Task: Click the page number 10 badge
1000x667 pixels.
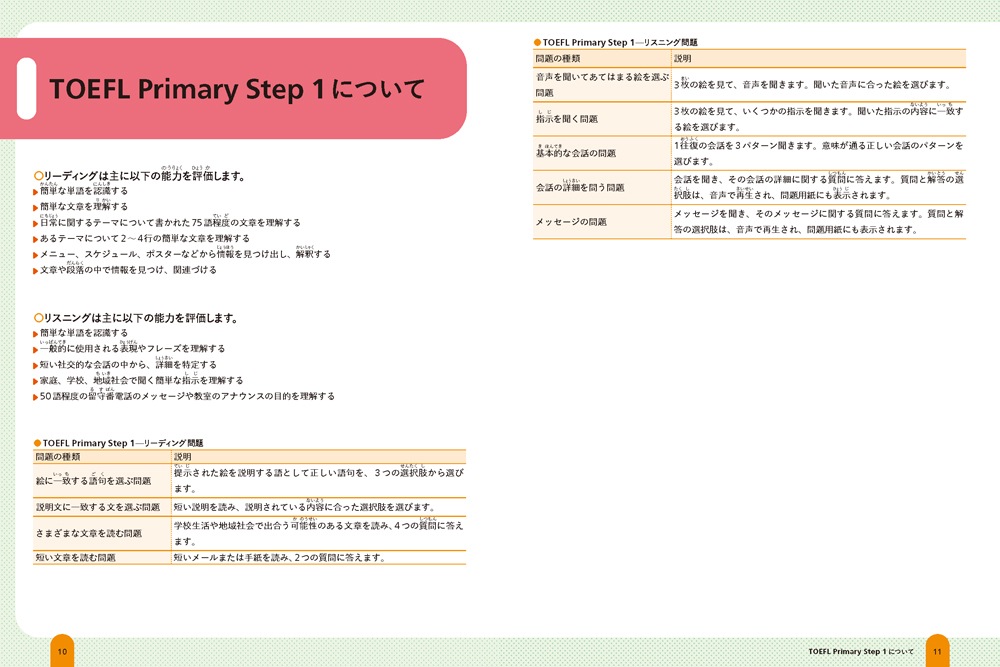Action: pos(62,652)
